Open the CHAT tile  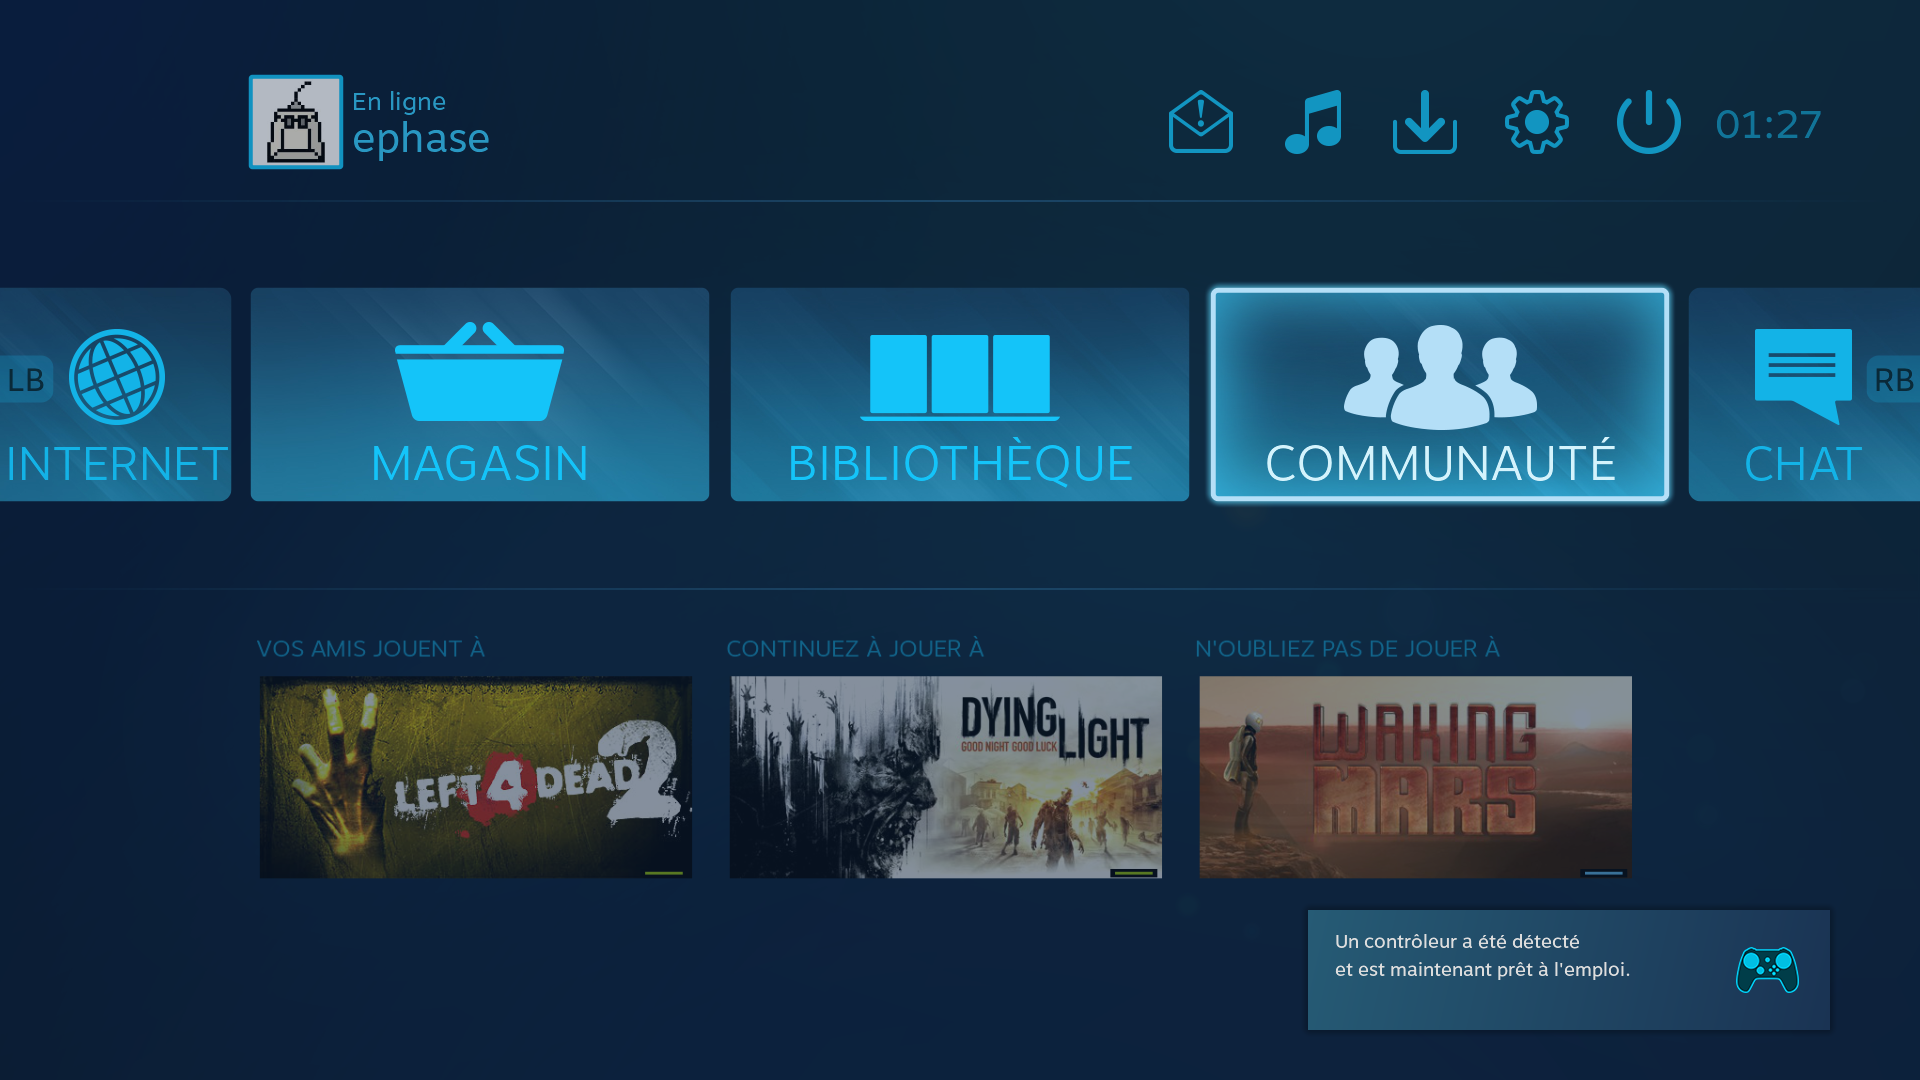pos(1802,395)
